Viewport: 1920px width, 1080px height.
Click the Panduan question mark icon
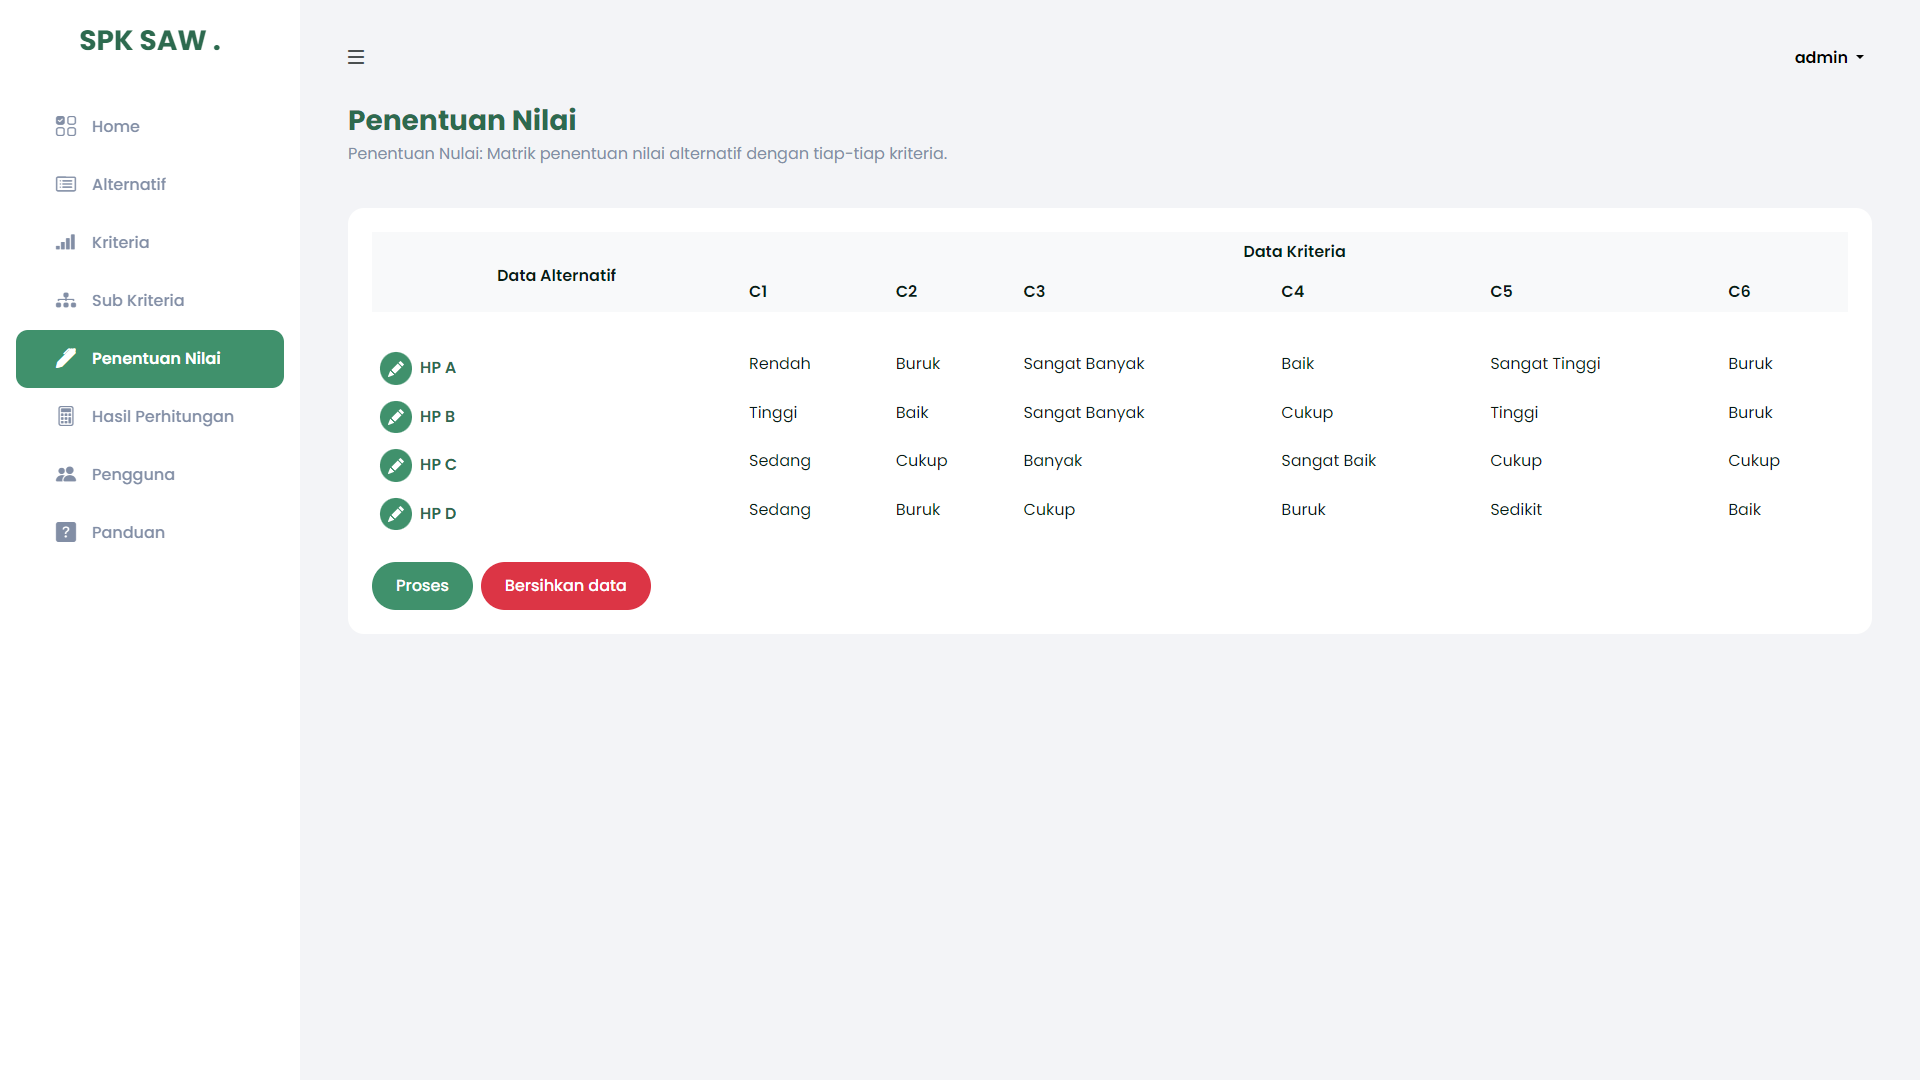(66, 532)
